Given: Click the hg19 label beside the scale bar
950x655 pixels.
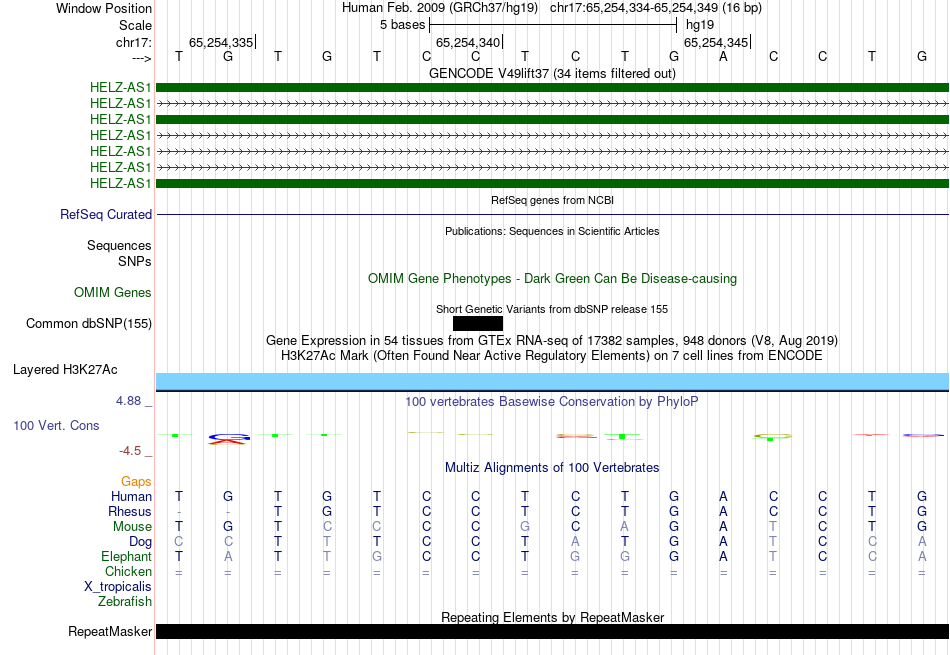Looking at the screenshot, I should [x=700, y=25].
